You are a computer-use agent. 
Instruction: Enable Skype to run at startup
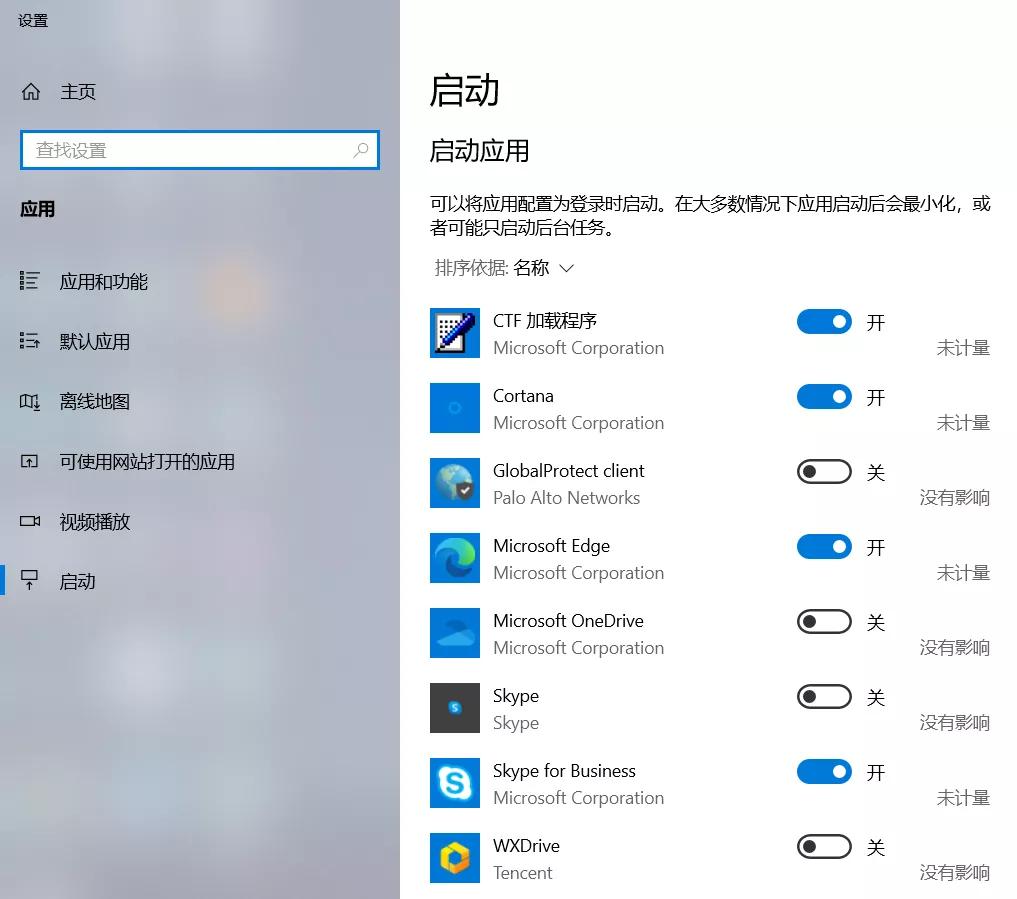[x=823, y=696]
